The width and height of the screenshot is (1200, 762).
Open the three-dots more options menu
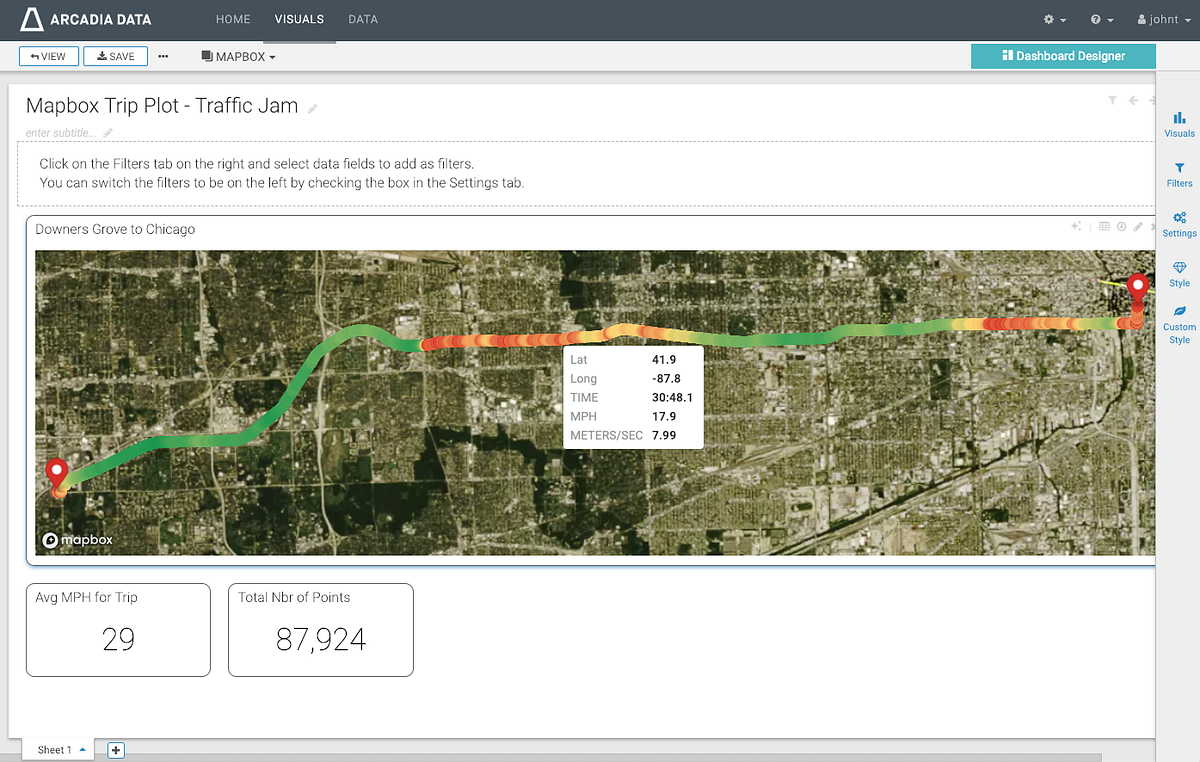click(163, 57)
